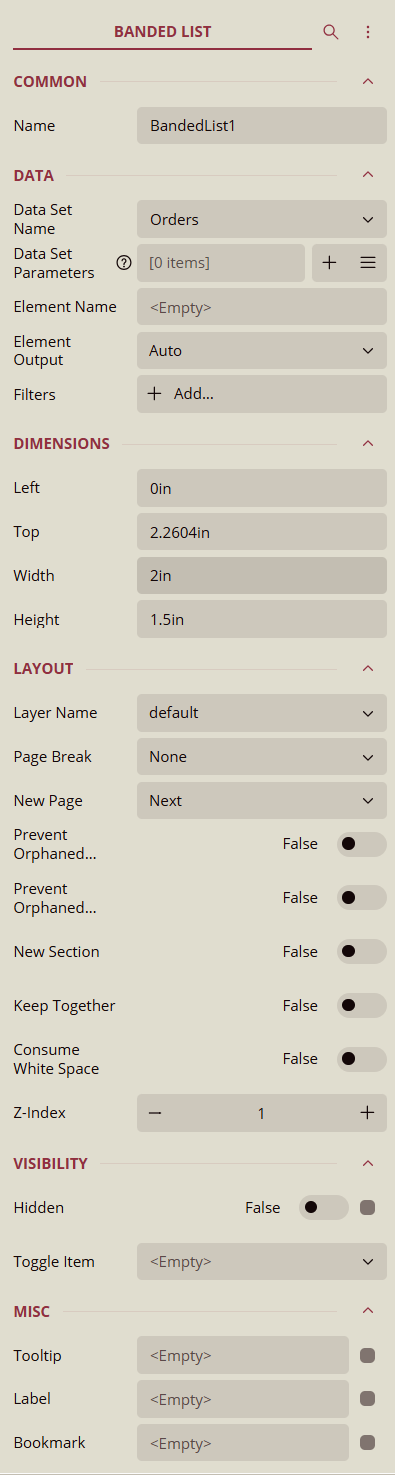This screenshot has width=395, height=1475.
Task: Click the square marker beside Tooltip
Action: click(x=367, y=1356)
